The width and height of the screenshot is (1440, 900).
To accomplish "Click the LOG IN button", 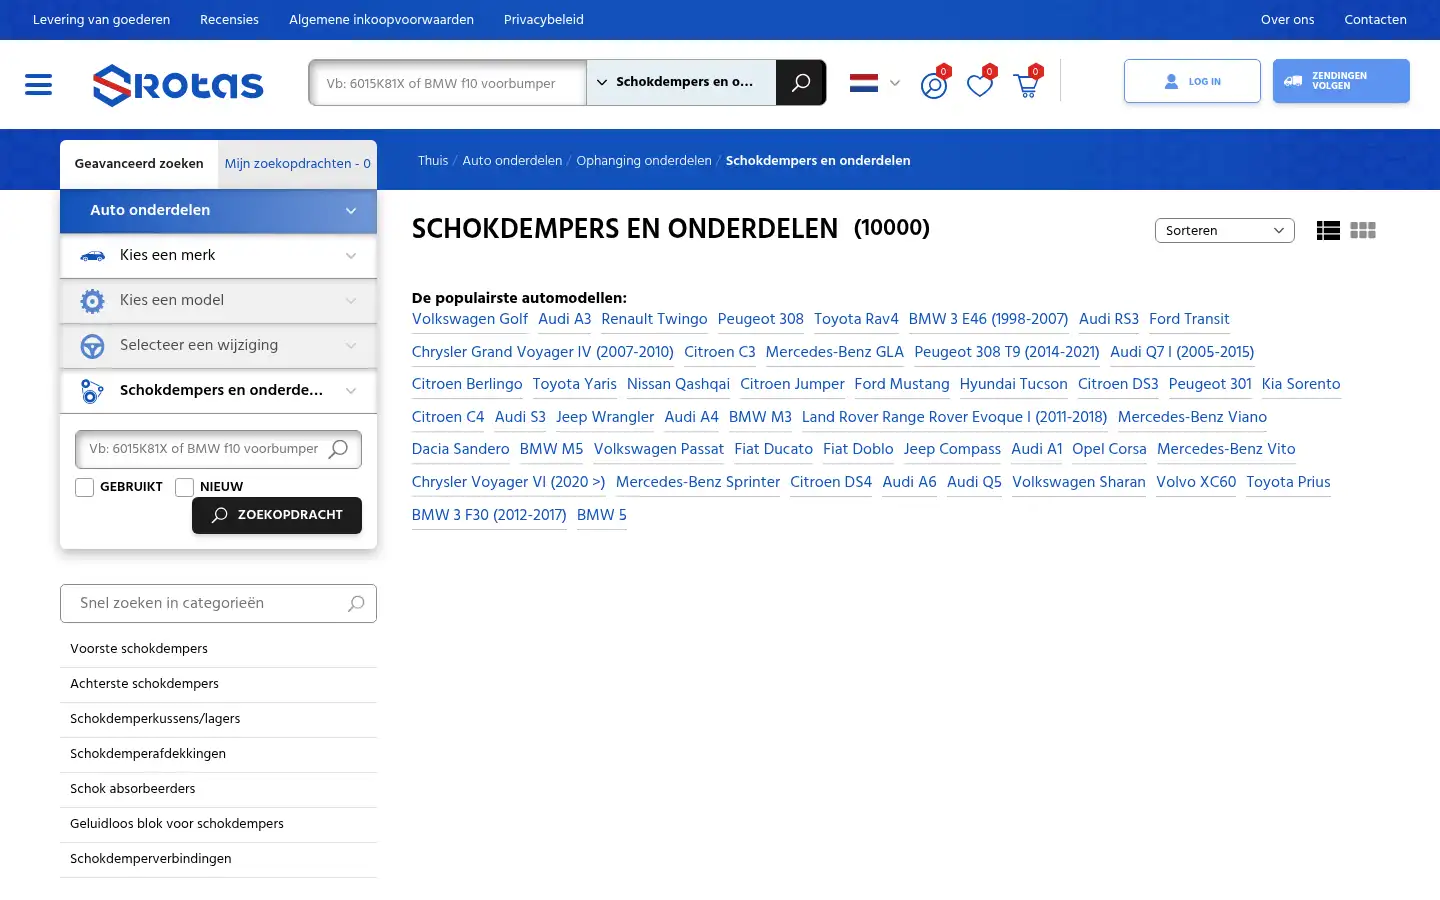I will point(1192,82).
